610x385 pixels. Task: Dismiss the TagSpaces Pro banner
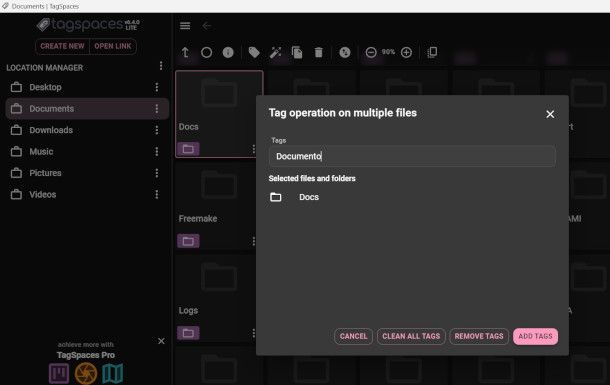[x=161, y=341]
